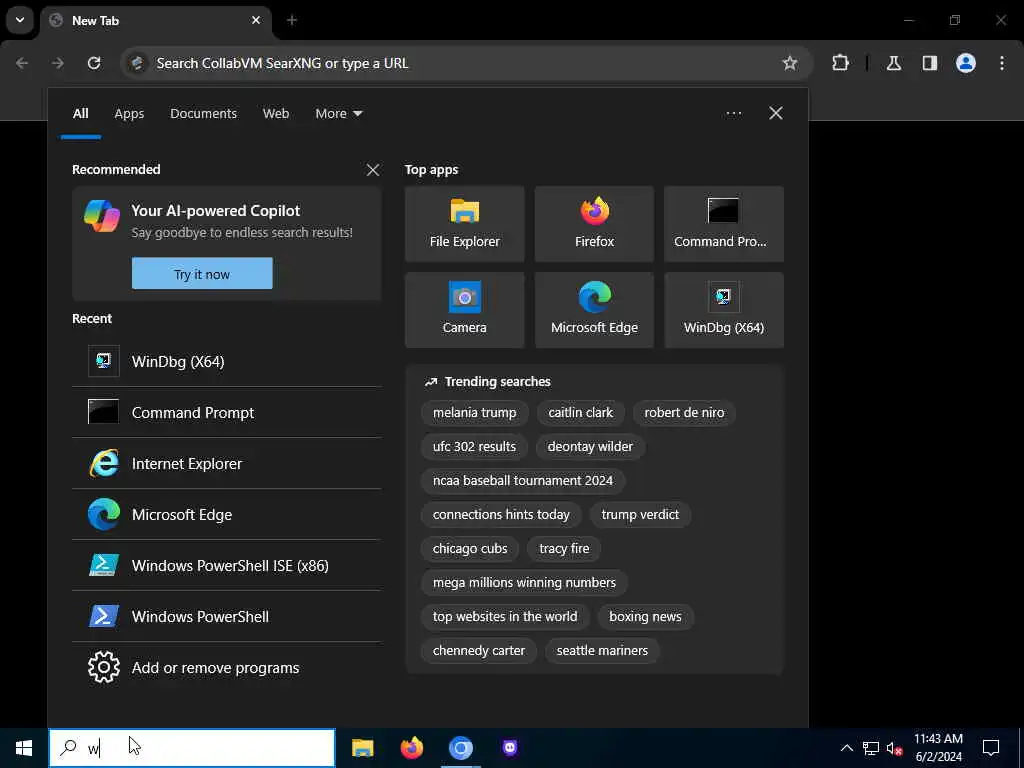Search mega millions winning numbers
The width and height of the screenshot is (1024, 768).
pyautogui.click(x=524, y=583)
